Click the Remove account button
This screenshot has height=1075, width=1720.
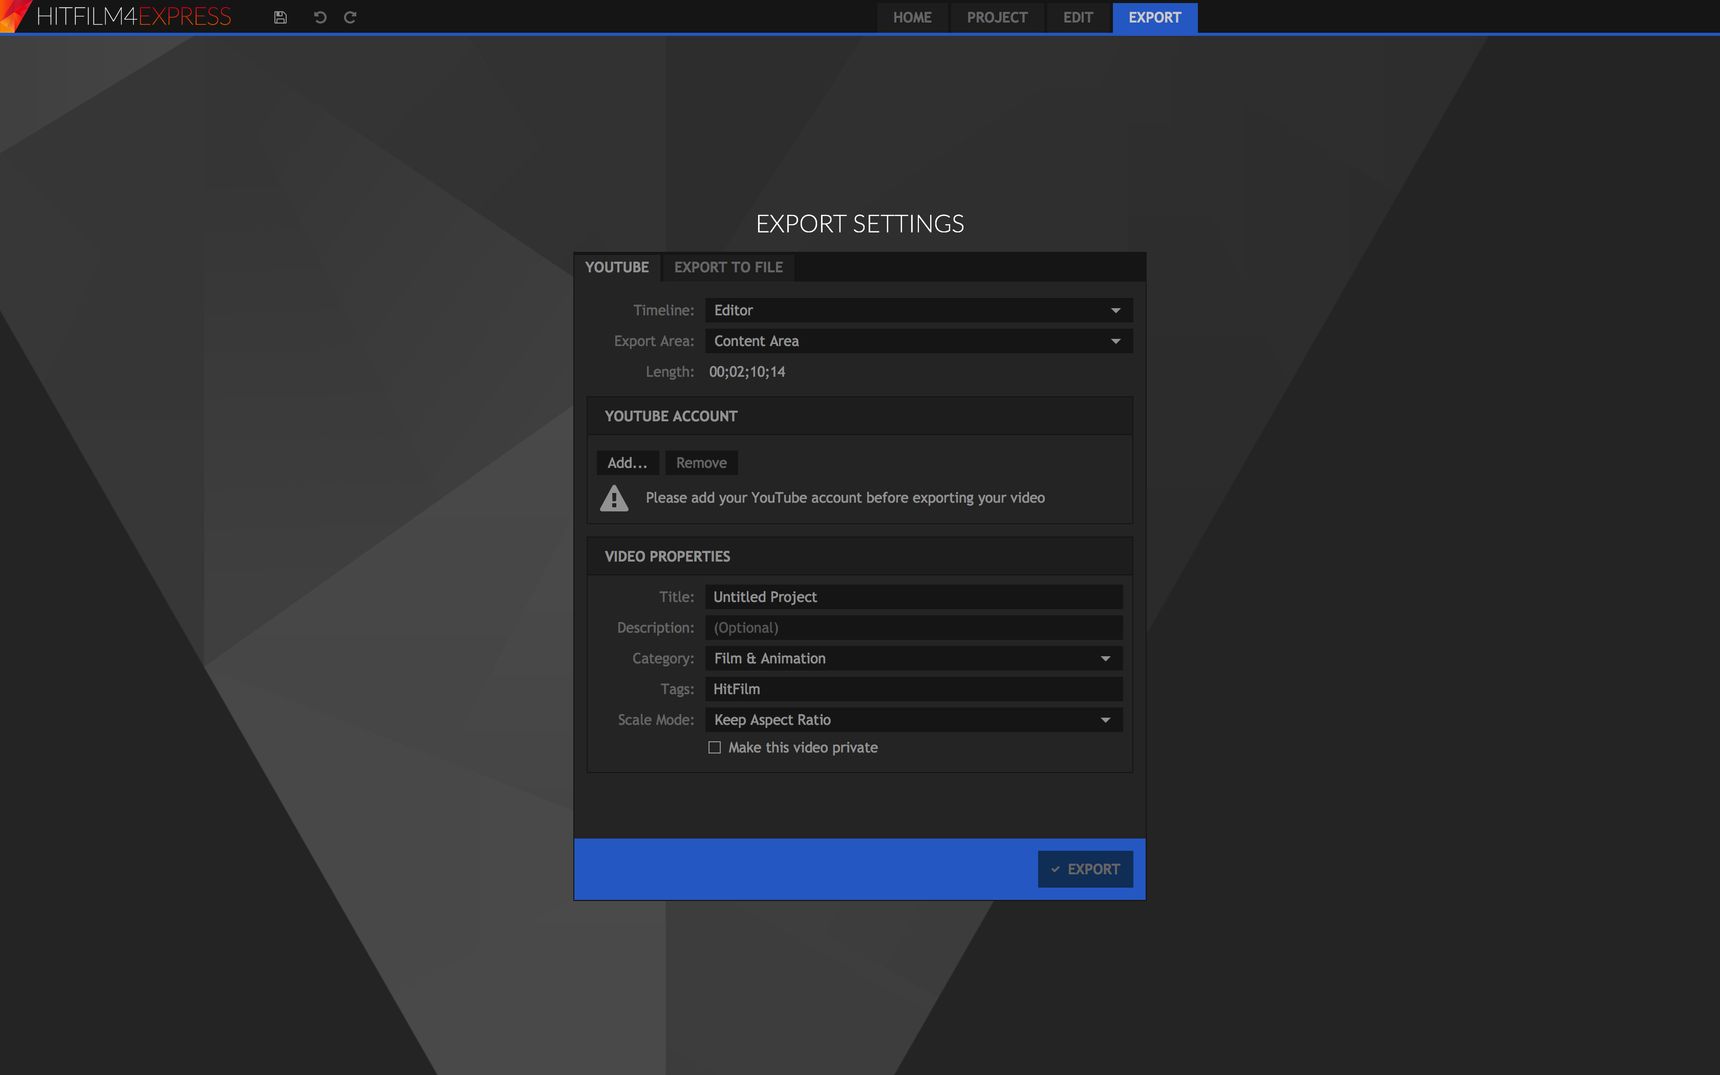pyautogui.click(x=701, y=463)
